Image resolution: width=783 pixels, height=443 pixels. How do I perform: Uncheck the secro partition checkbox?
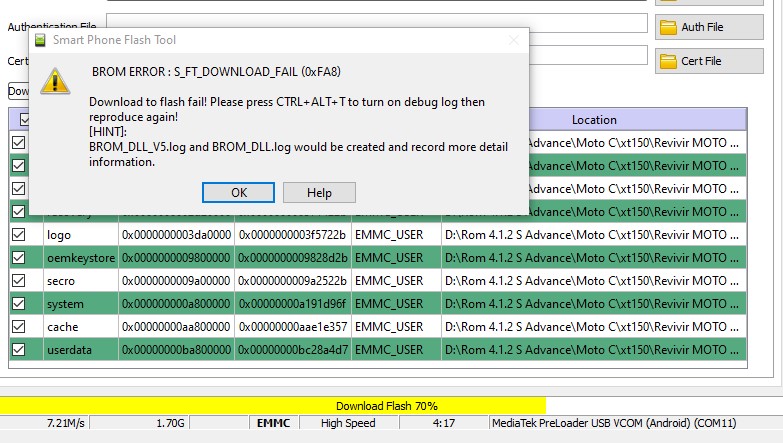18,280
